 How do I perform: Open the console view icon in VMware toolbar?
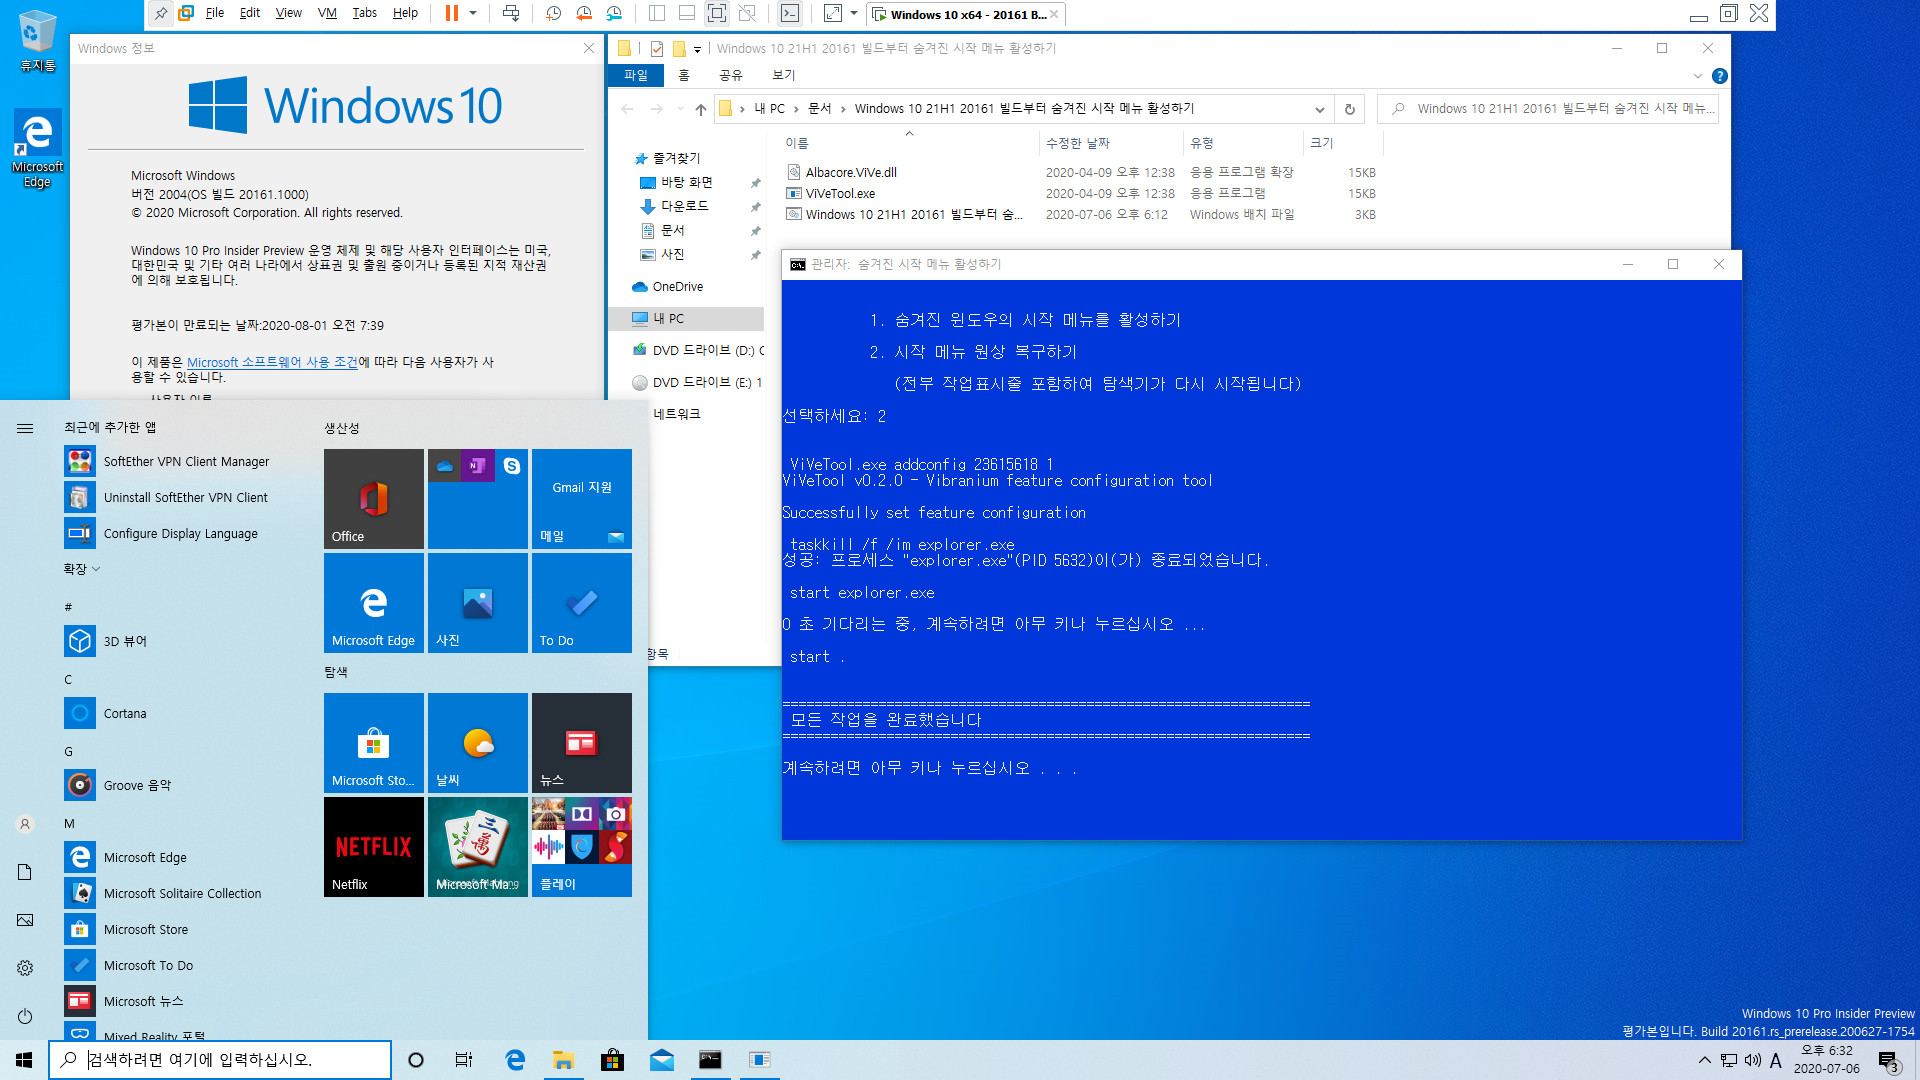pyautogui.click(x=790, y=13)
